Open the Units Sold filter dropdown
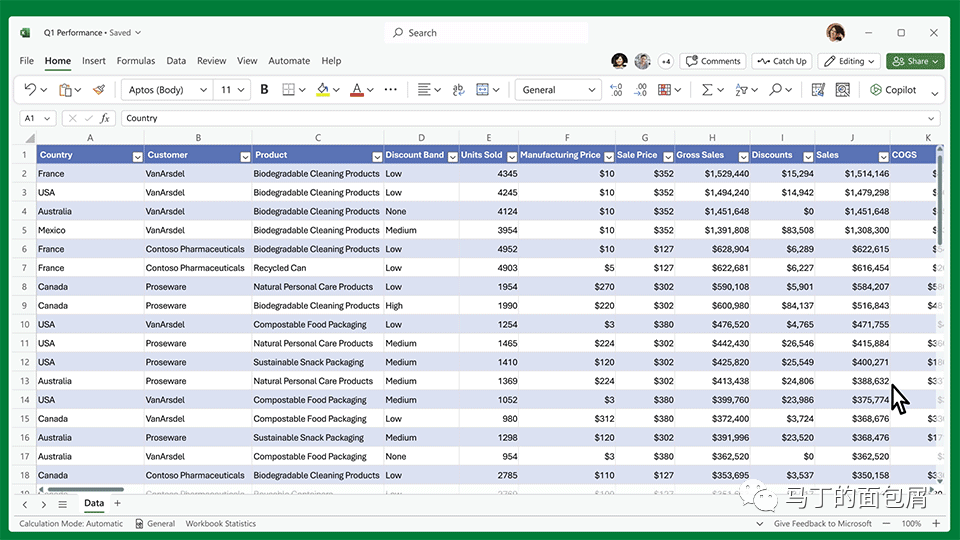 pyautogui.click(x=512, y=157)
